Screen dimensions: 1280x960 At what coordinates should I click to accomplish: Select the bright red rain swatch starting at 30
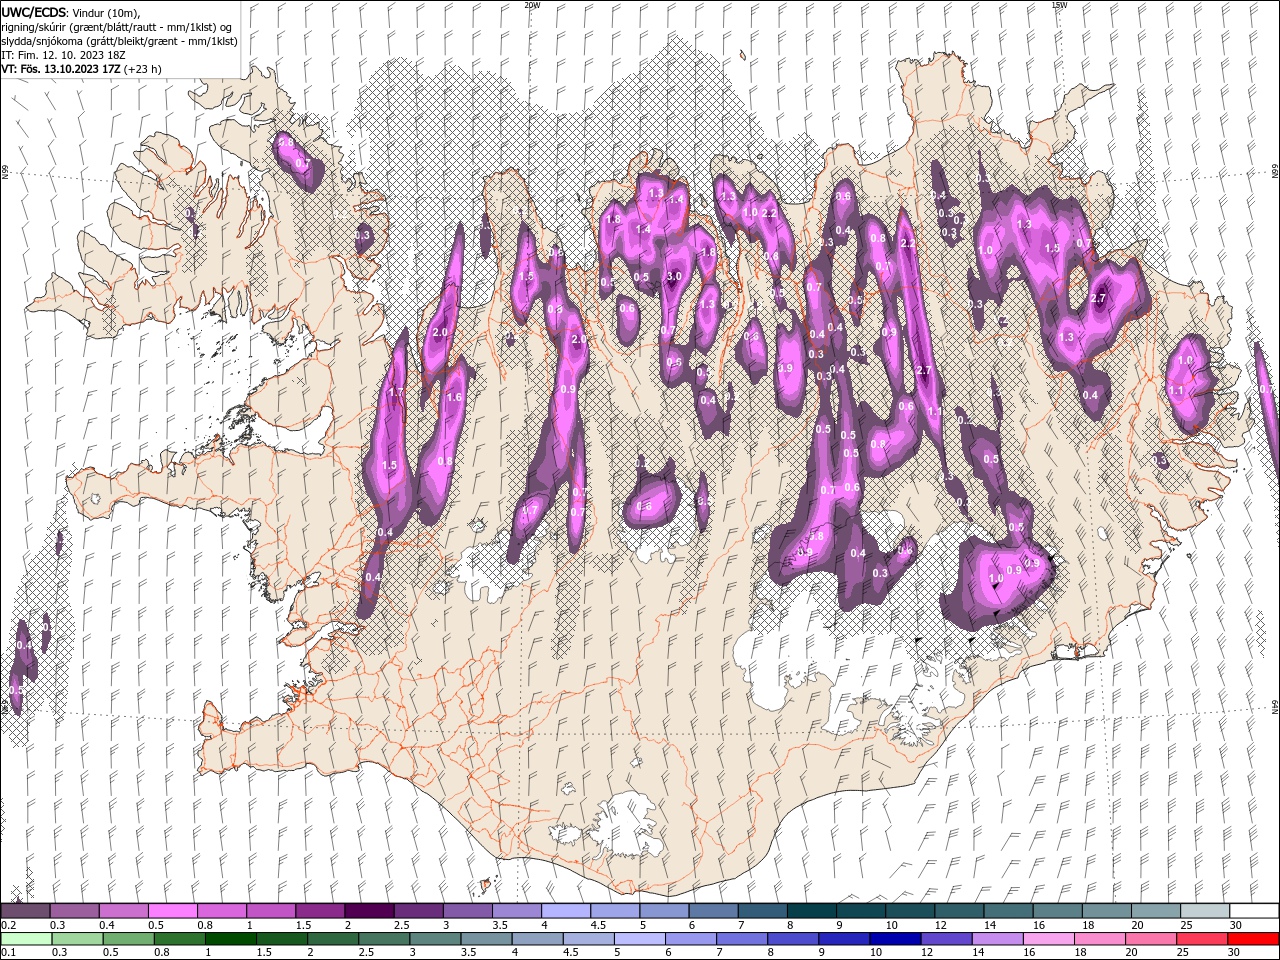[x=1253, y=938]
